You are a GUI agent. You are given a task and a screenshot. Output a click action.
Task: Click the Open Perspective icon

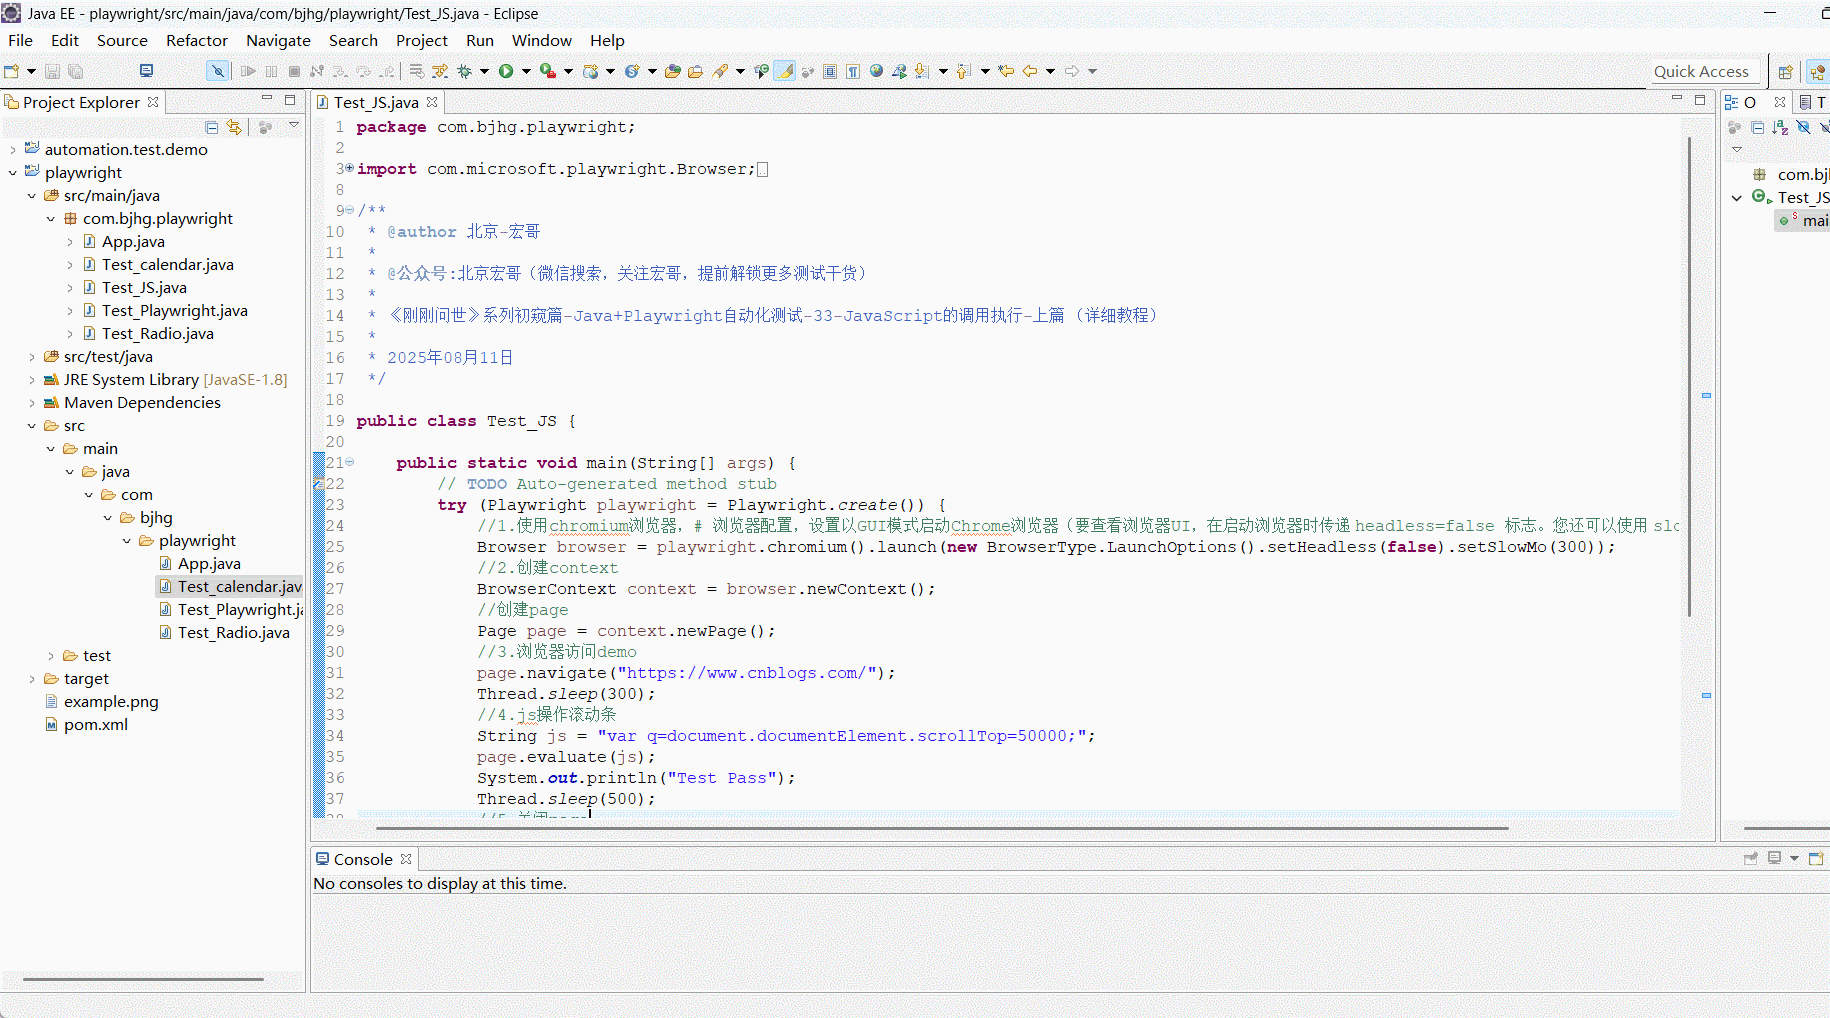coord(1785,72)
